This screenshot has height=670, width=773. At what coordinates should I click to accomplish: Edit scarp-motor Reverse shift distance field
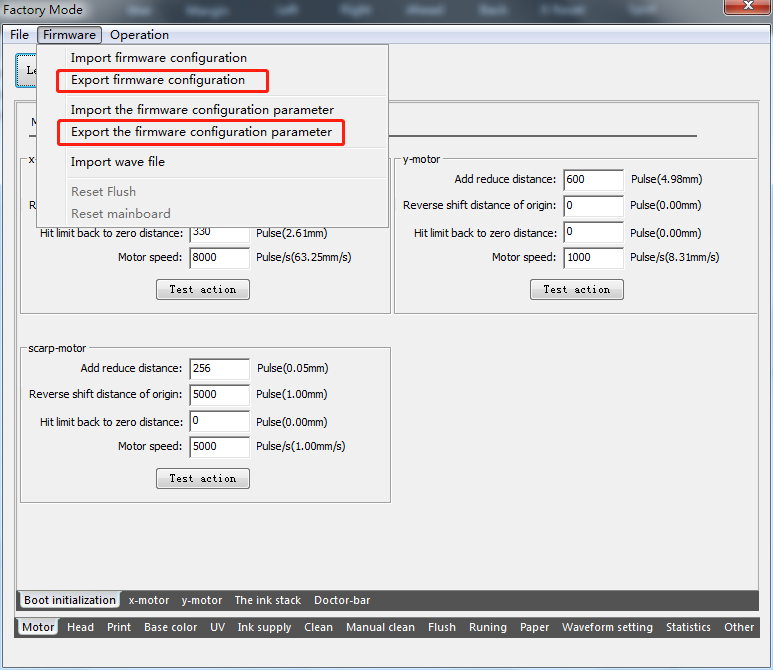[219, 395]
